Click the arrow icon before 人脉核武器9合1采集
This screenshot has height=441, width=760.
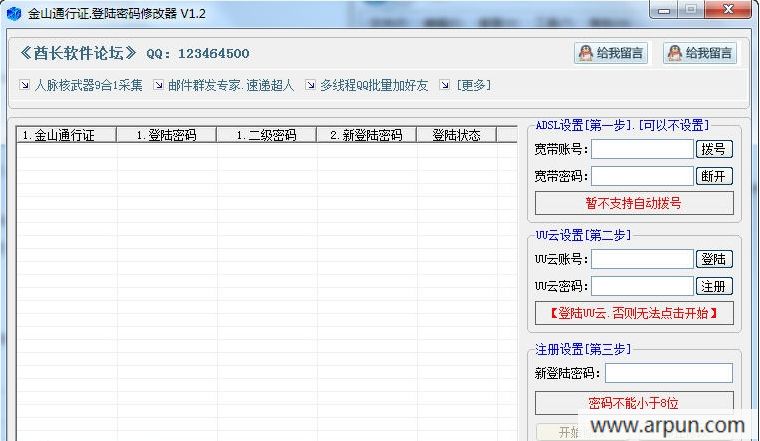click(24, 85)
